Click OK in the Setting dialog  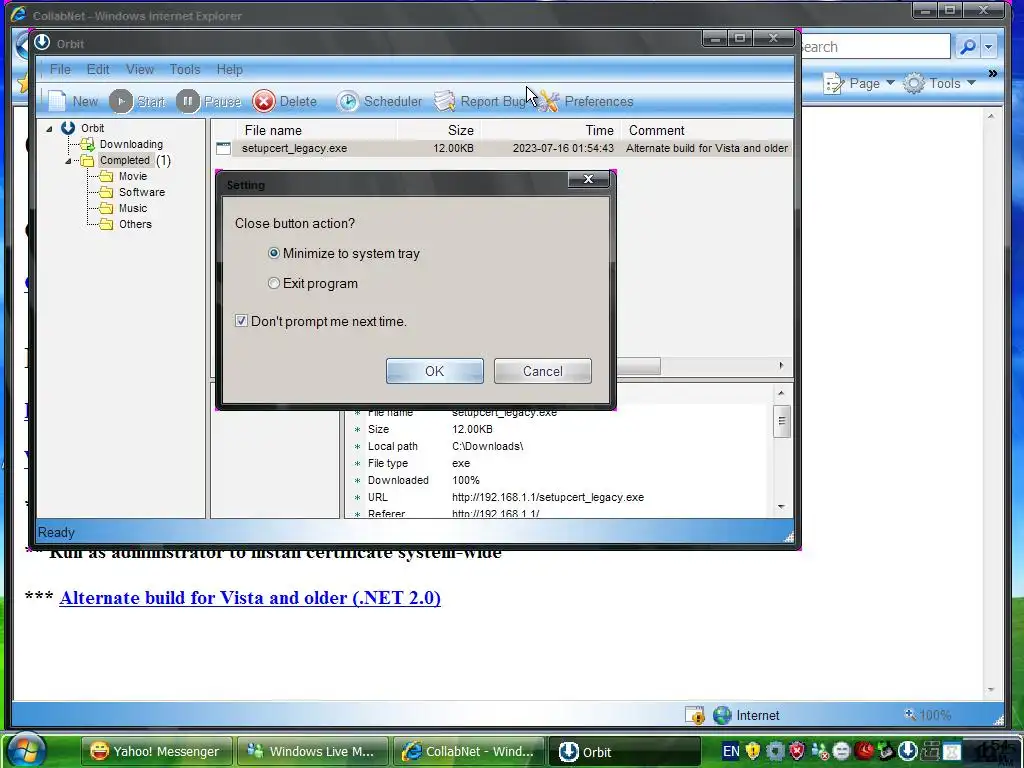click(435, 371)
